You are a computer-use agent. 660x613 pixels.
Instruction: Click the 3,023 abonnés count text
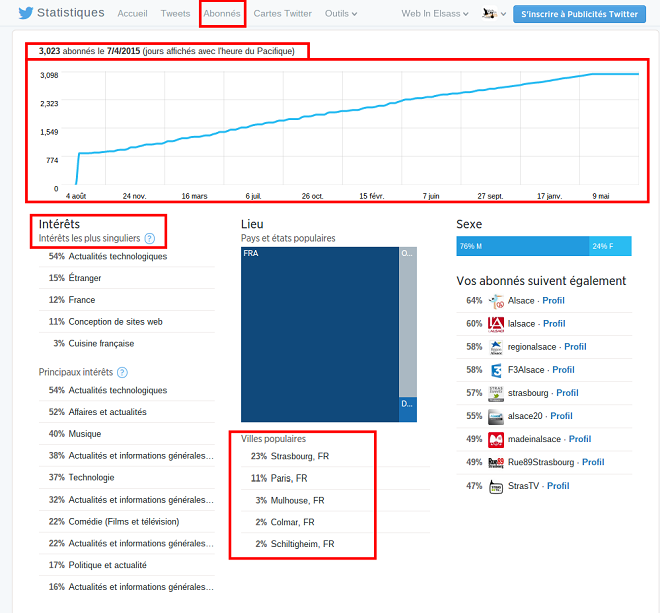tap(72, 51)
